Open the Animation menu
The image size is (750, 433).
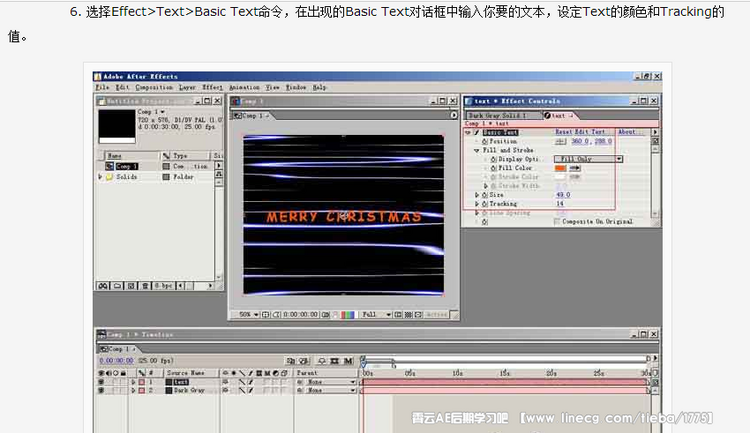coord(244,87)
